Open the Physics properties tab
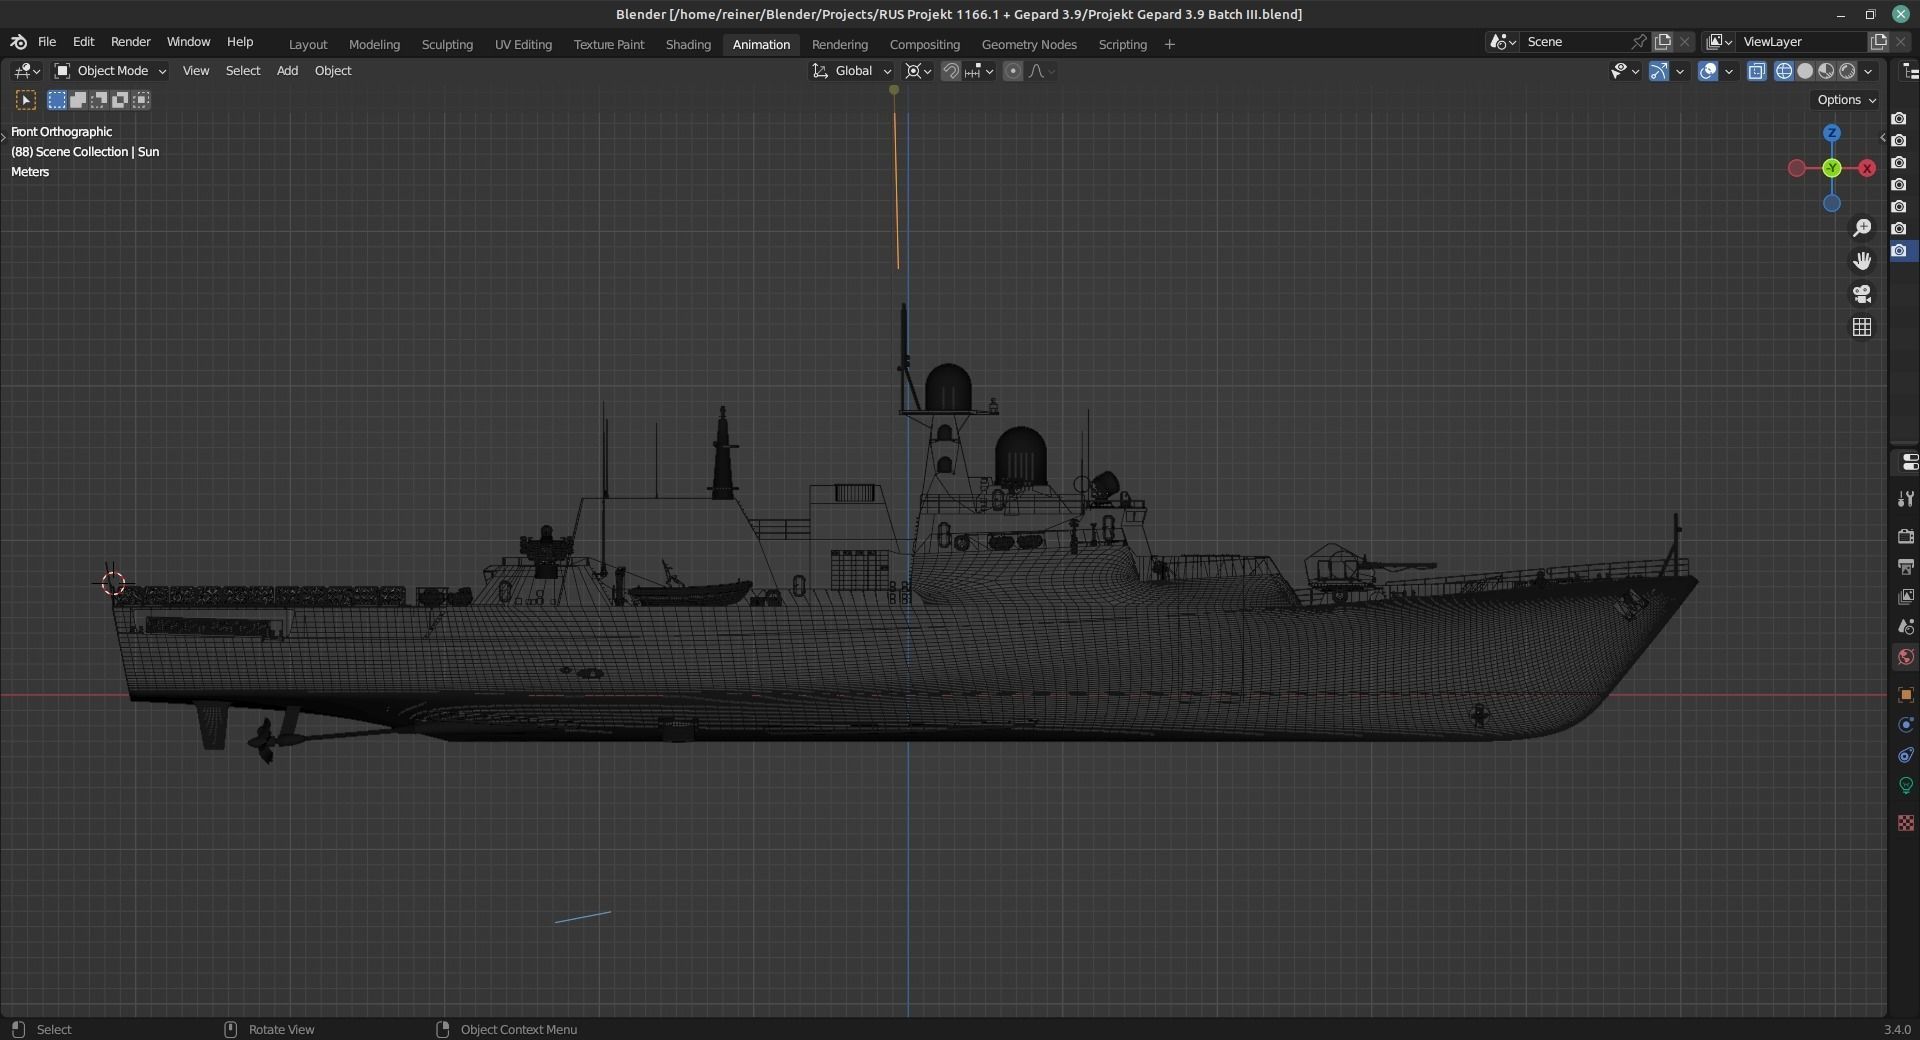The width and height of the screenshot is (1920, 1040). click(1906, 725)
